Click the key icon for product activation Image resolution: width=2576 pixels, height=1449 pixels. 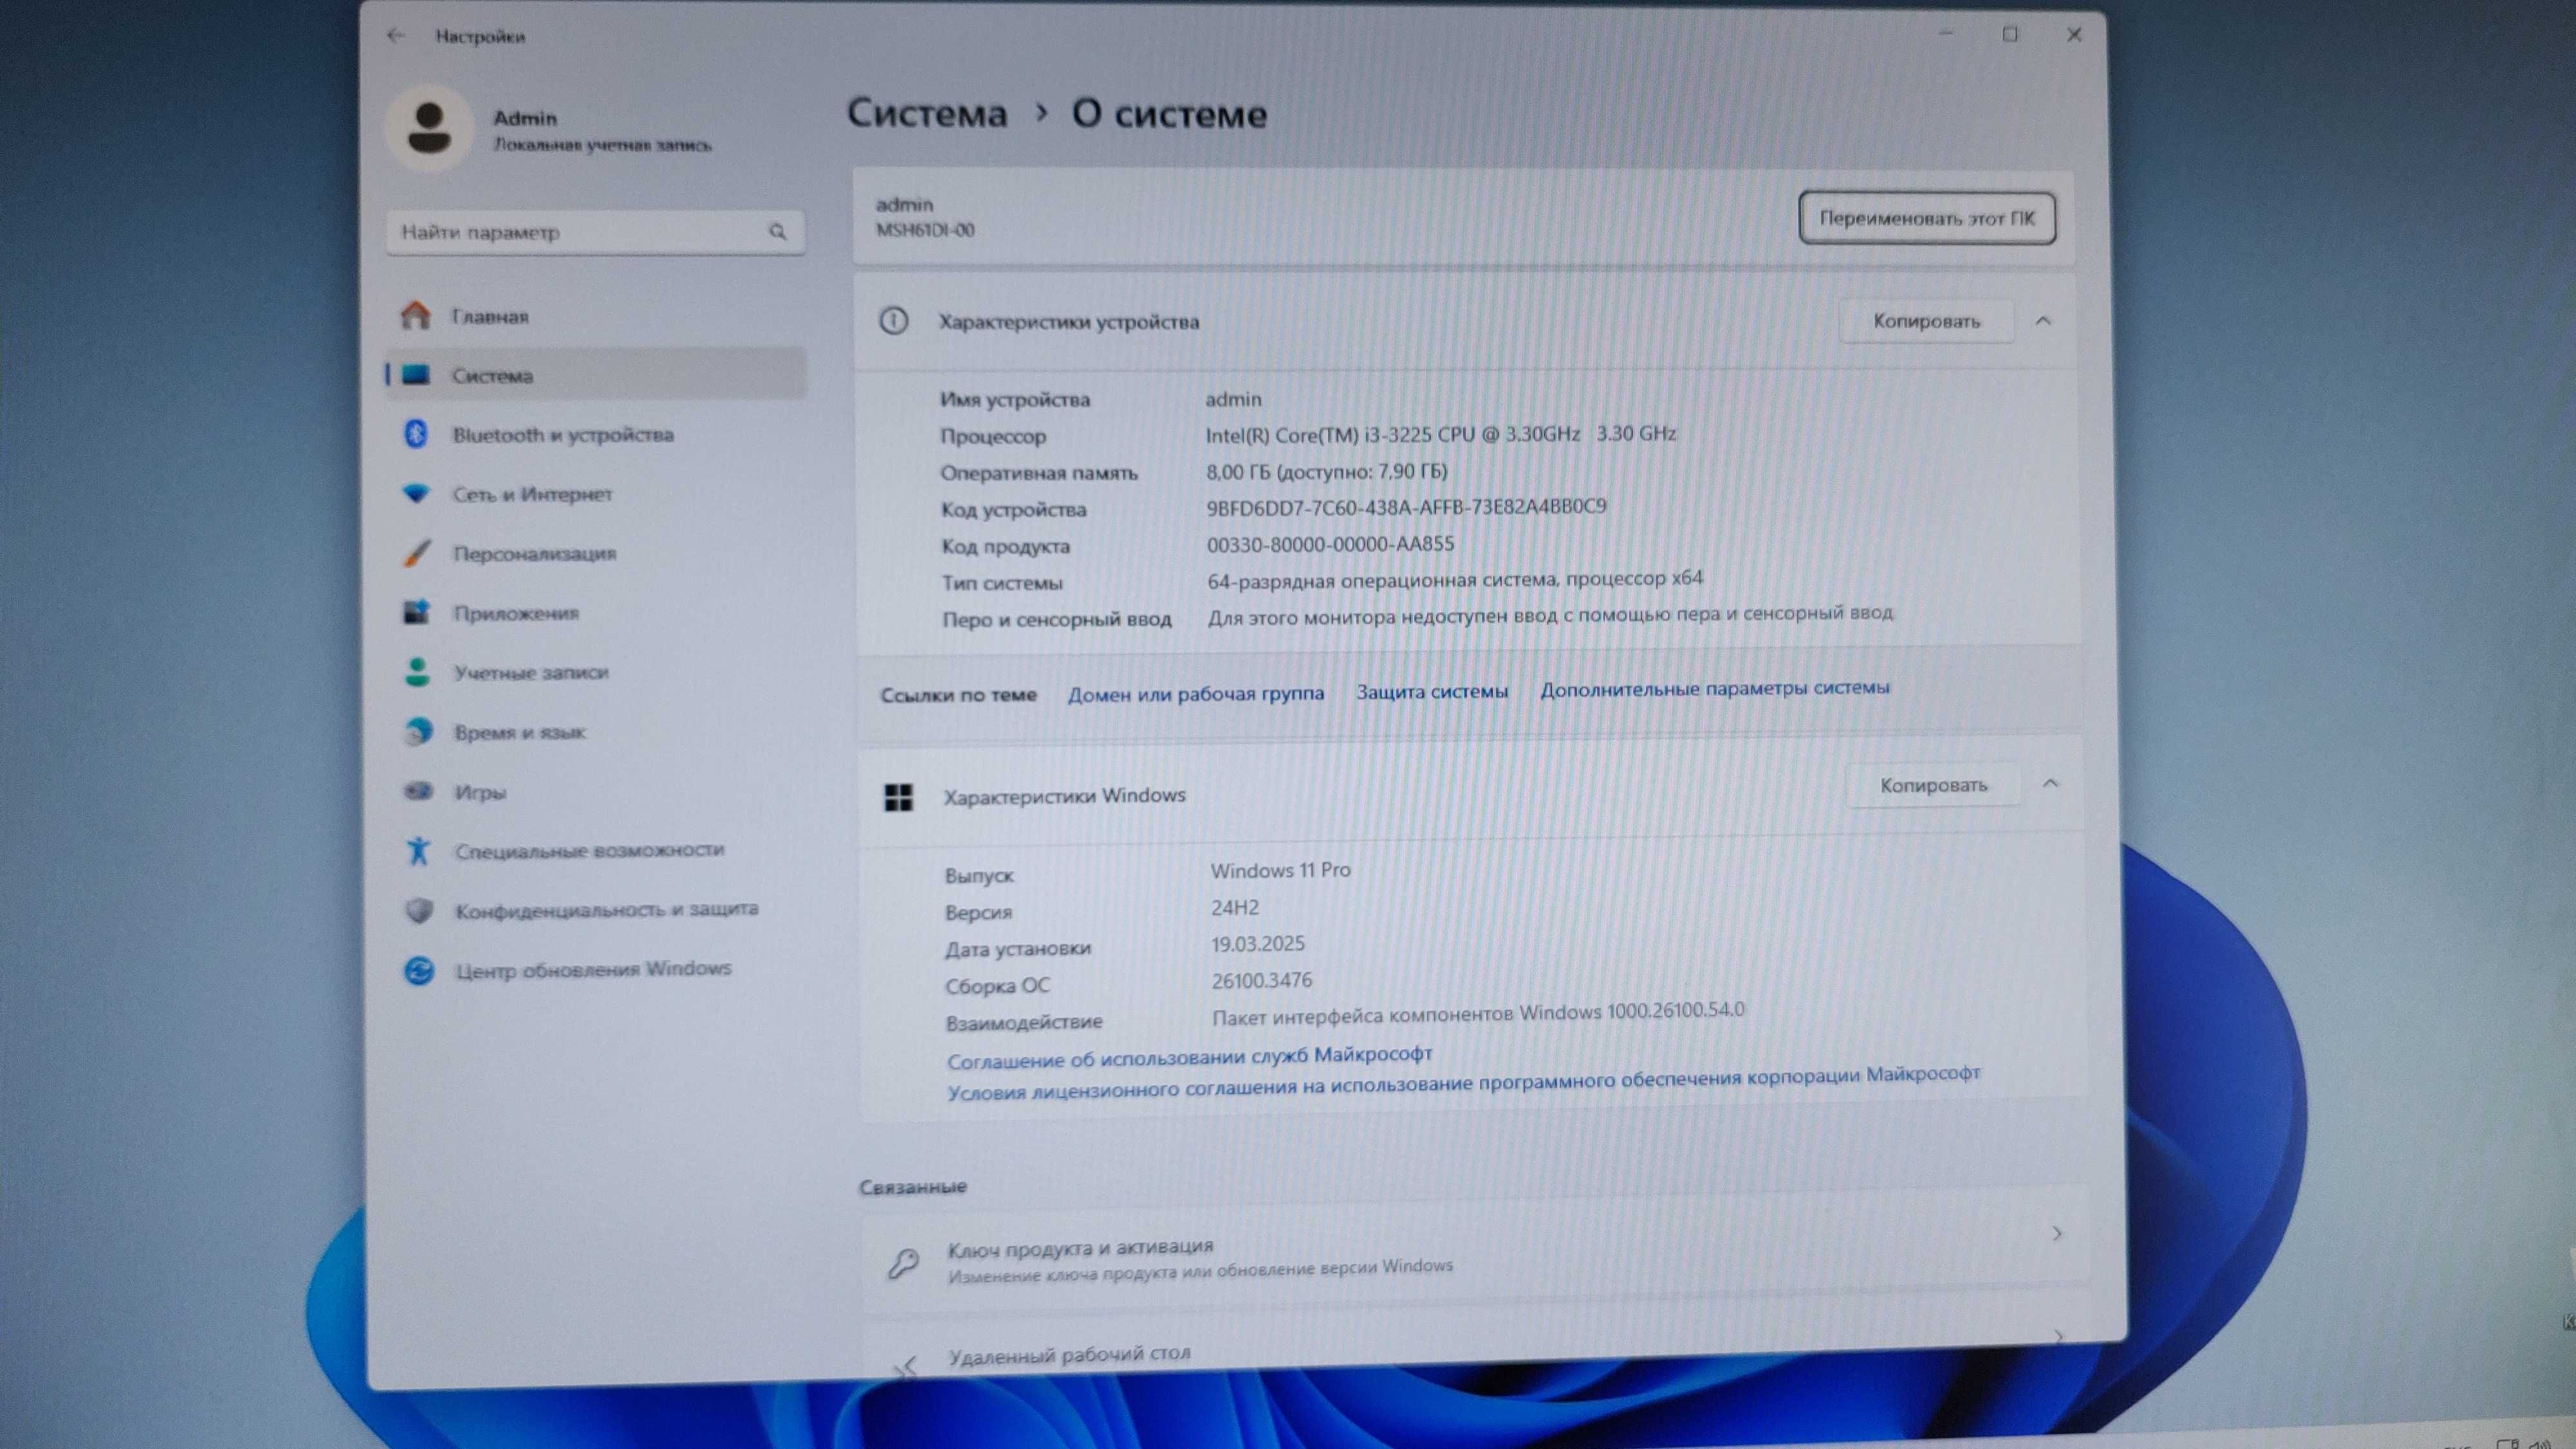pos(903,1264)
